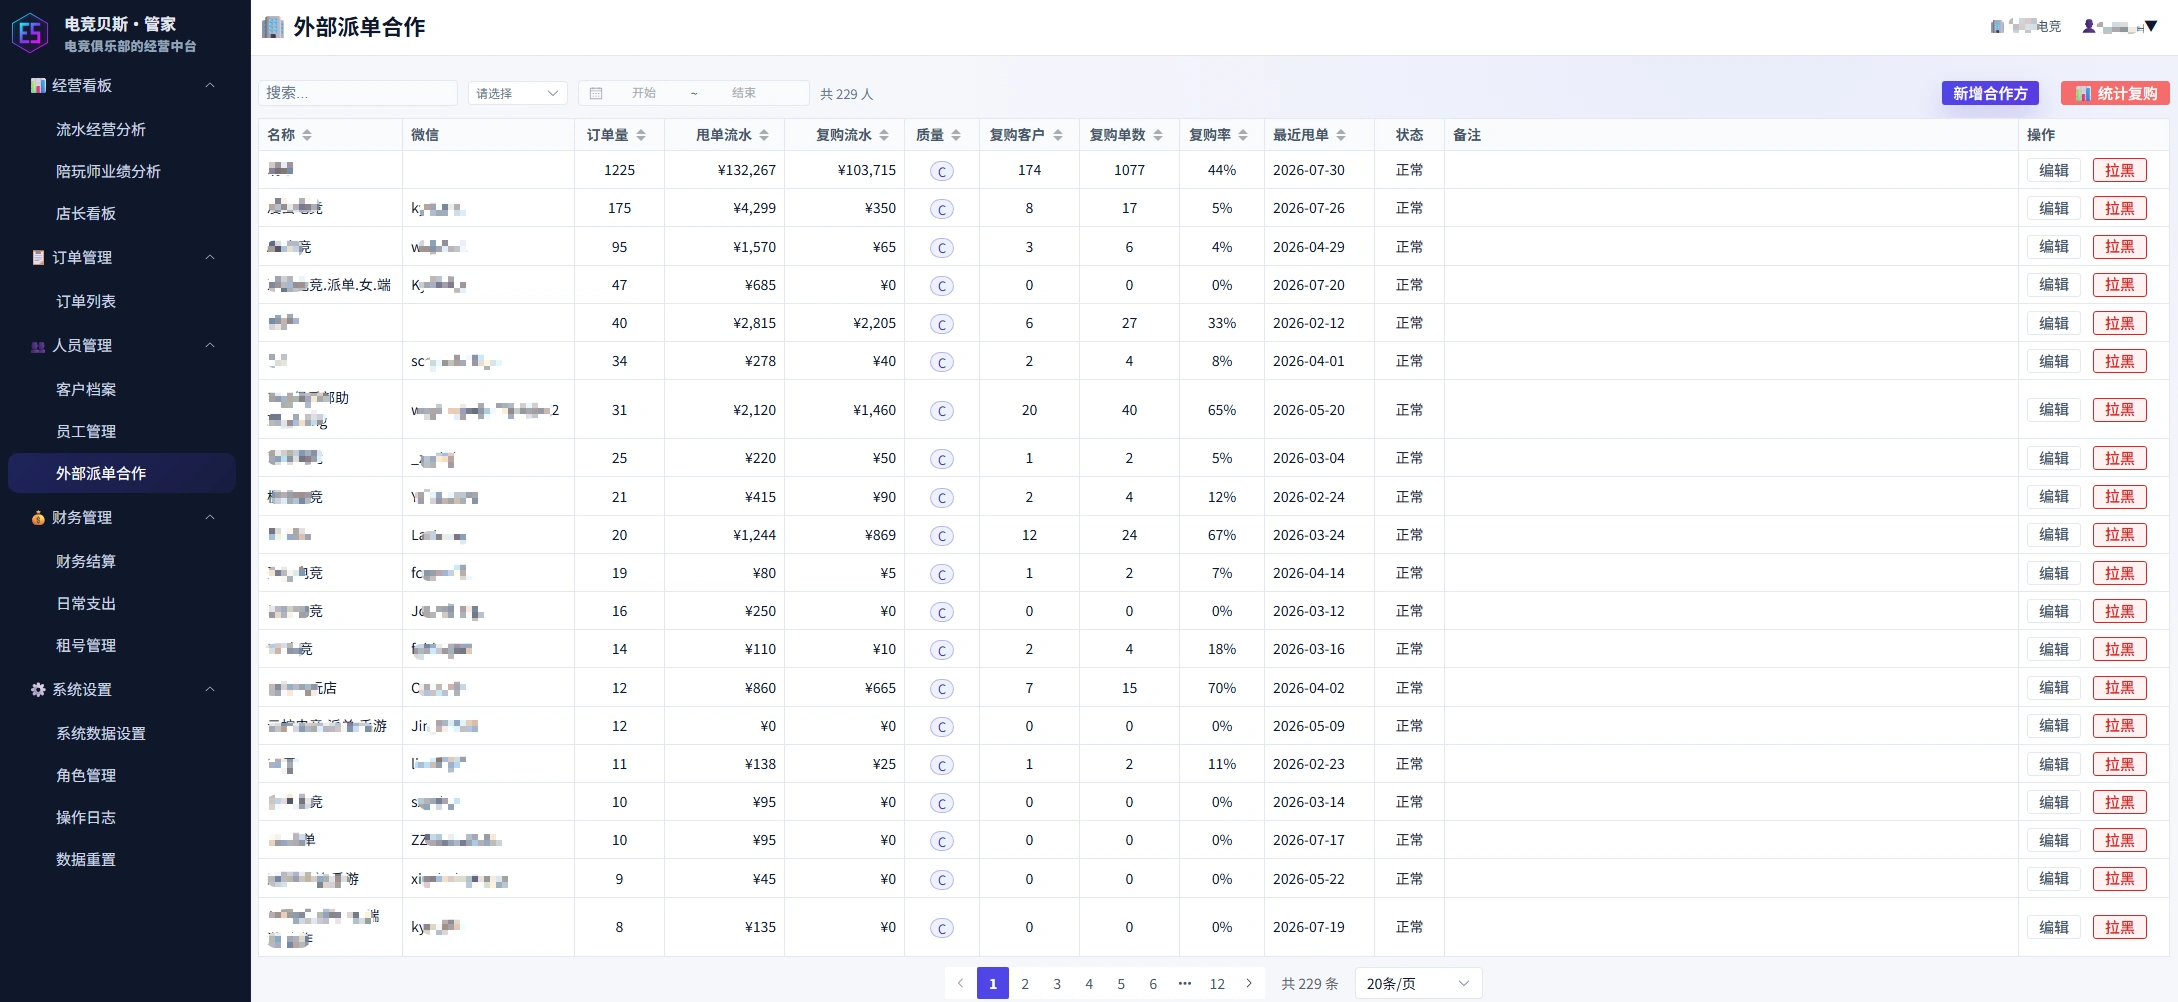Screen dimensions: 2178x1002
Task: Open quality C icon for ¥685 row
Action: coord(941,286)
